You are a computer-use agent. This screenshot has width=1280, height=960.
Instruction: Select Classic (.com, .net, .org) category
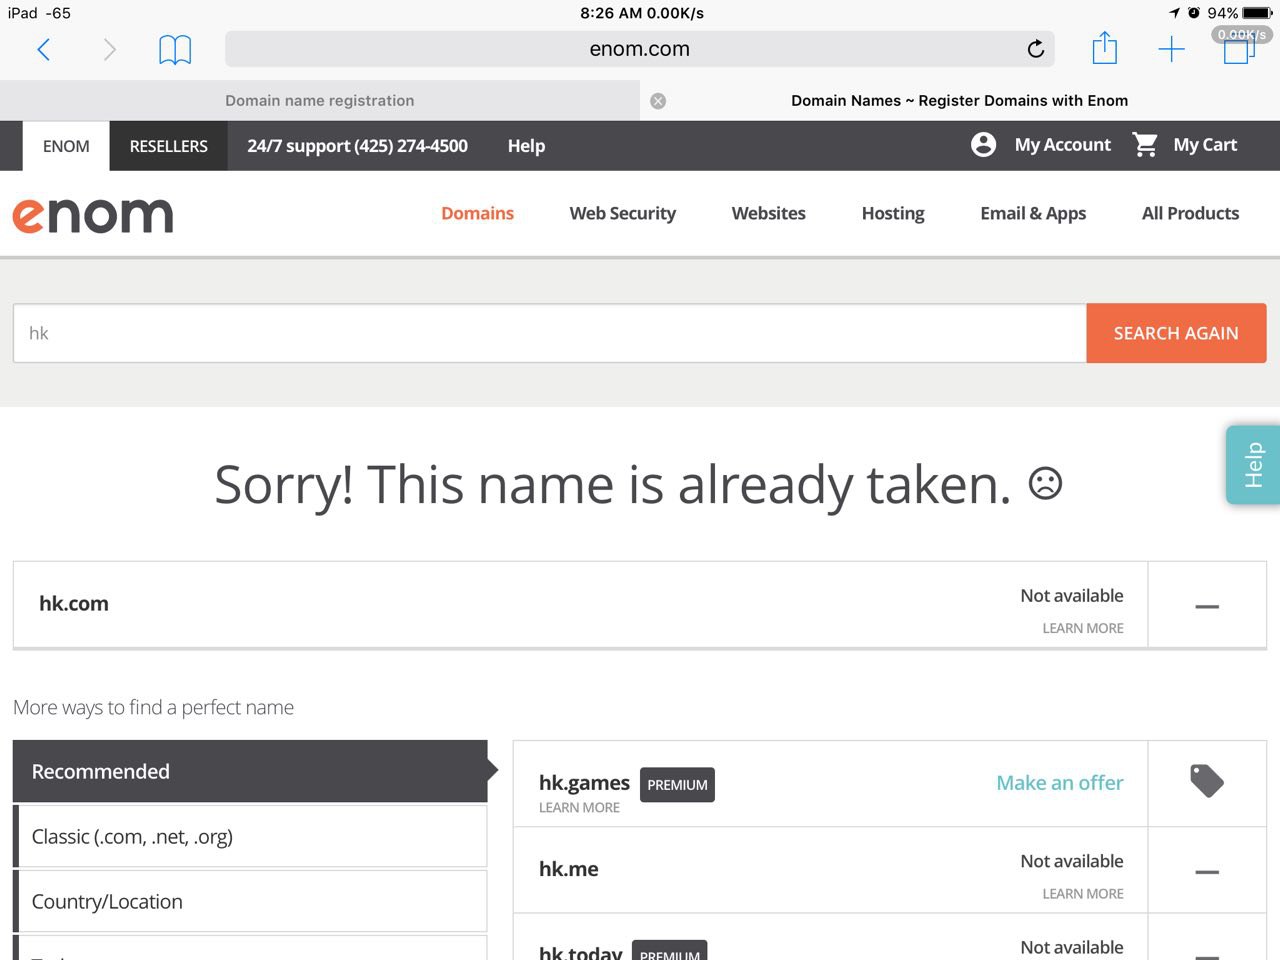point(250,836)
